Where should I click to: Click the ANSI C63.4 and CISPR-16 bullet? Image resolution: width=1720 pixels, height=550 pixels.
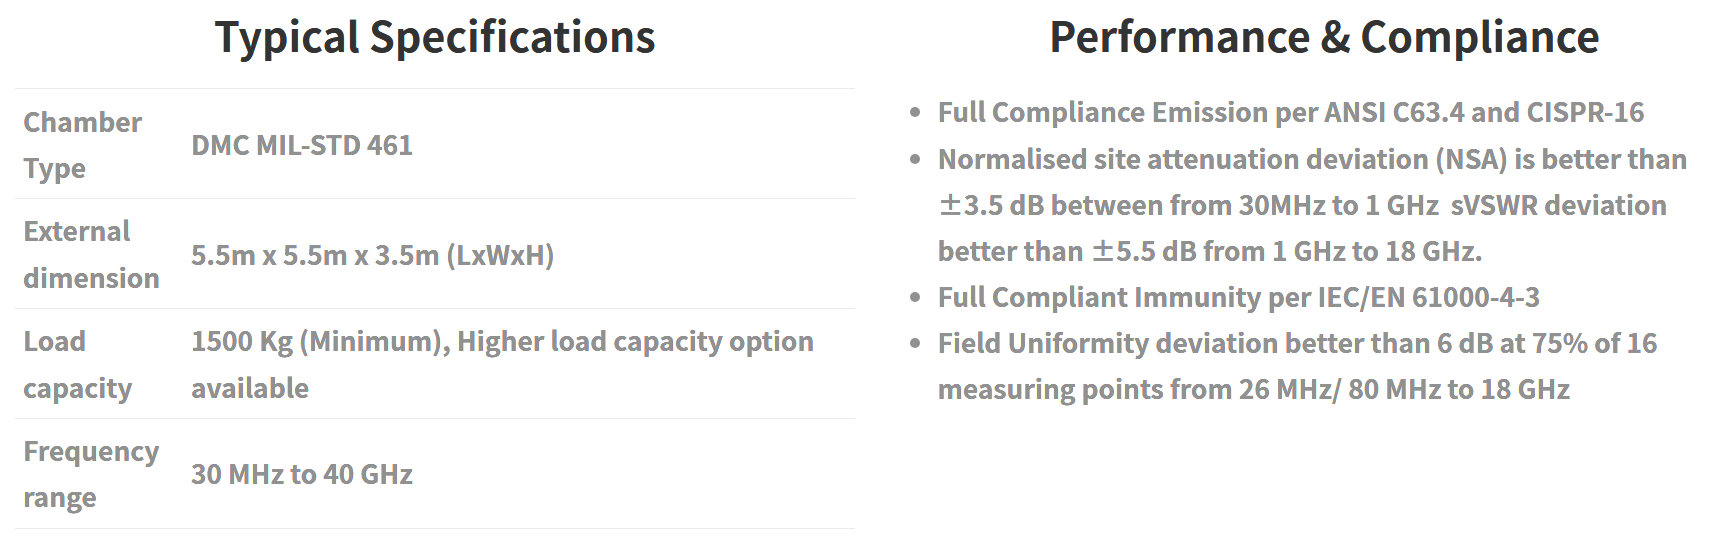1290,112
